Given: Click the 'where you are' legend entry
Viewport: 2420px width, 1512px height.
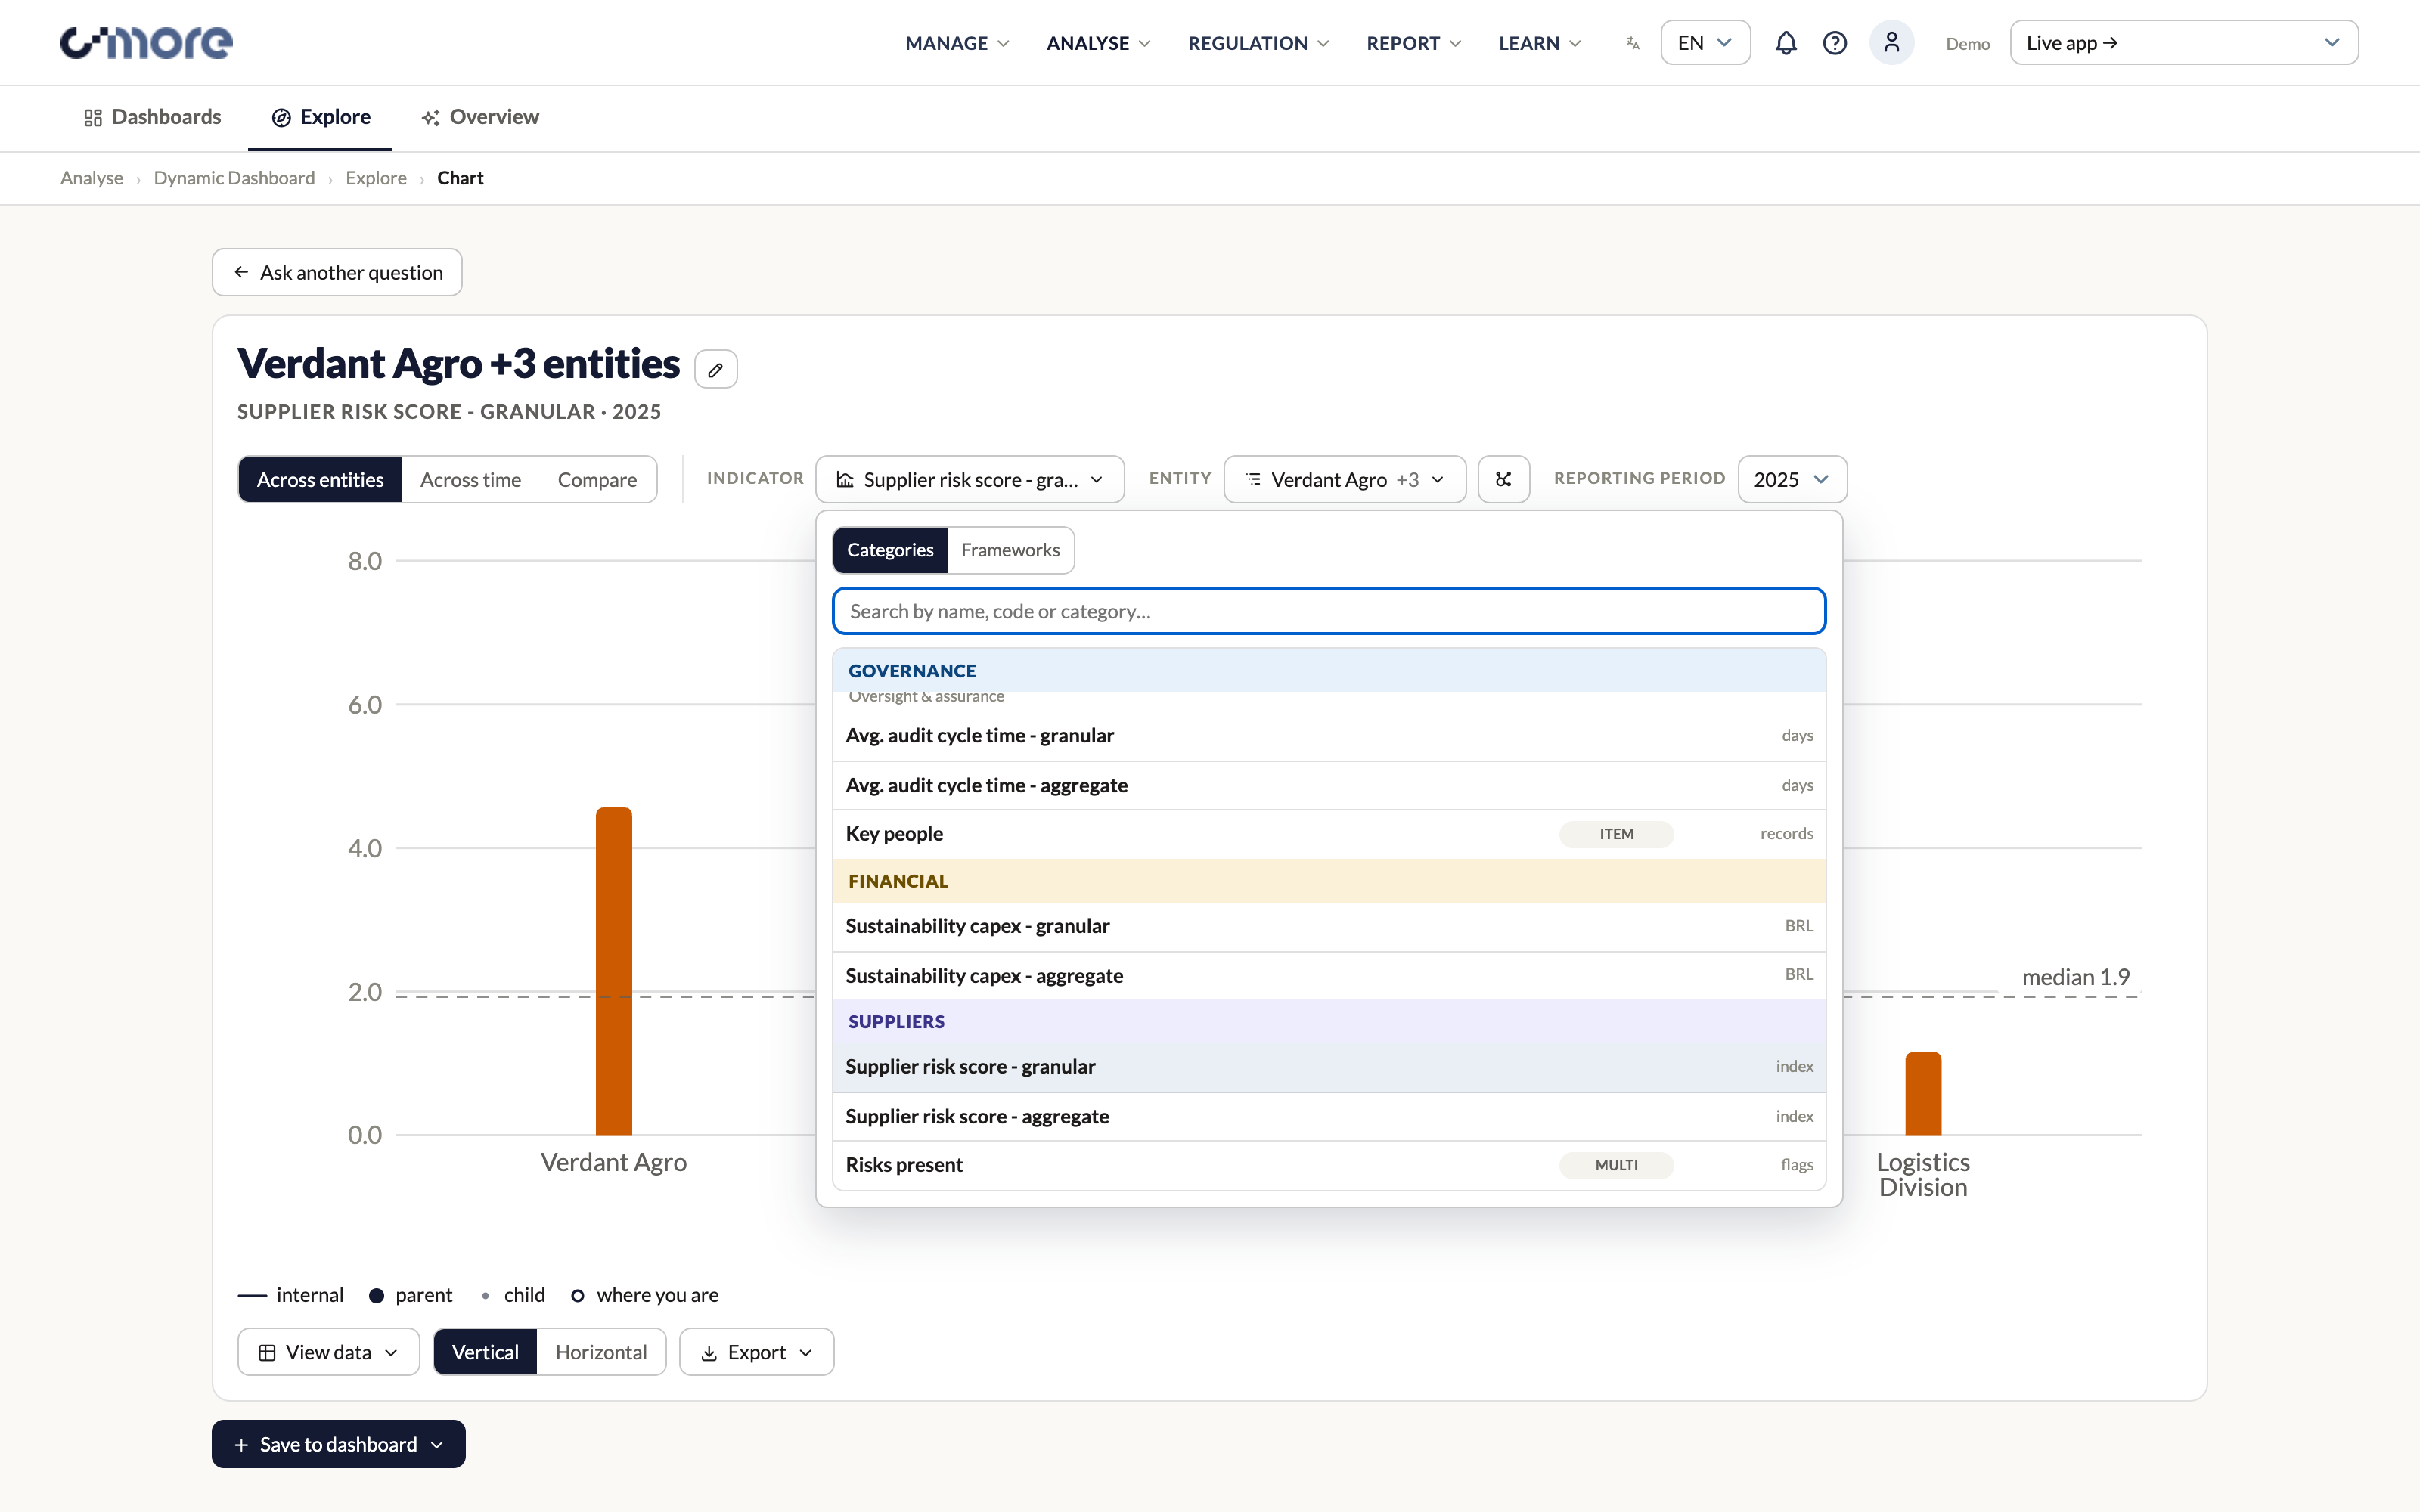Looking at the screenshot, I should (x=645, y=1295).
